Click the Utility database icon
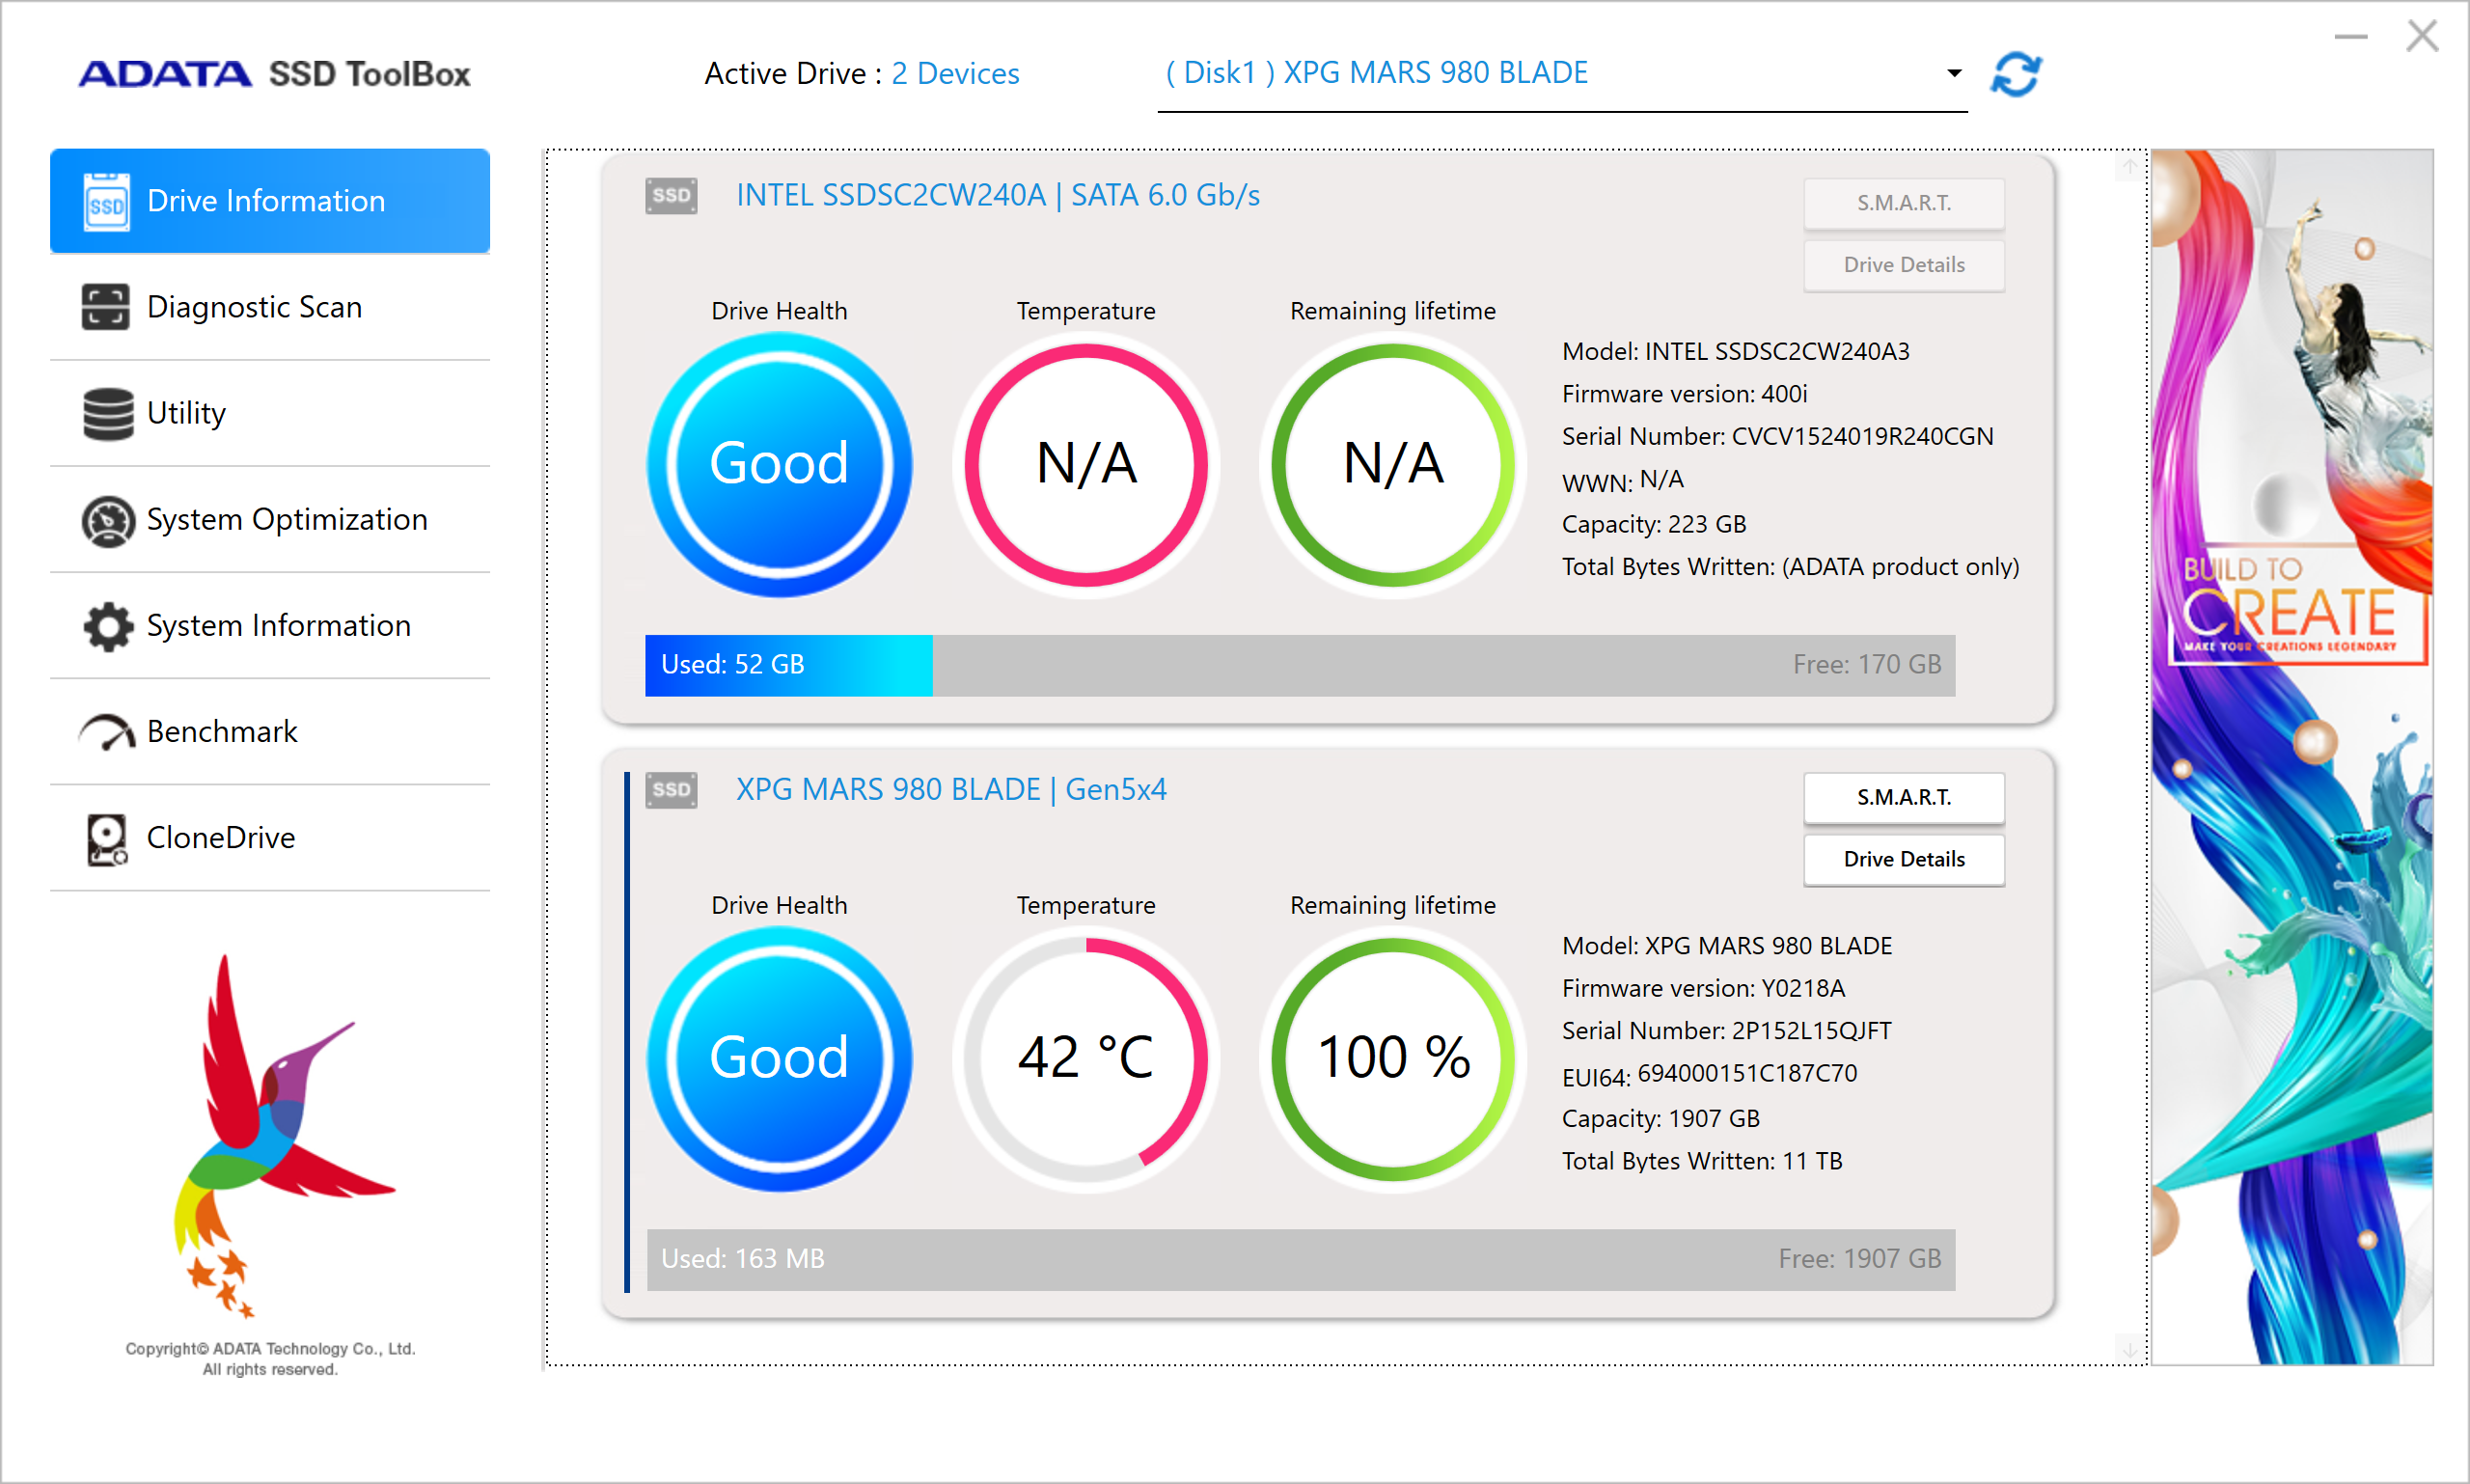The height and width of the screenshot is (1484, 2470). tap(107, 413)
